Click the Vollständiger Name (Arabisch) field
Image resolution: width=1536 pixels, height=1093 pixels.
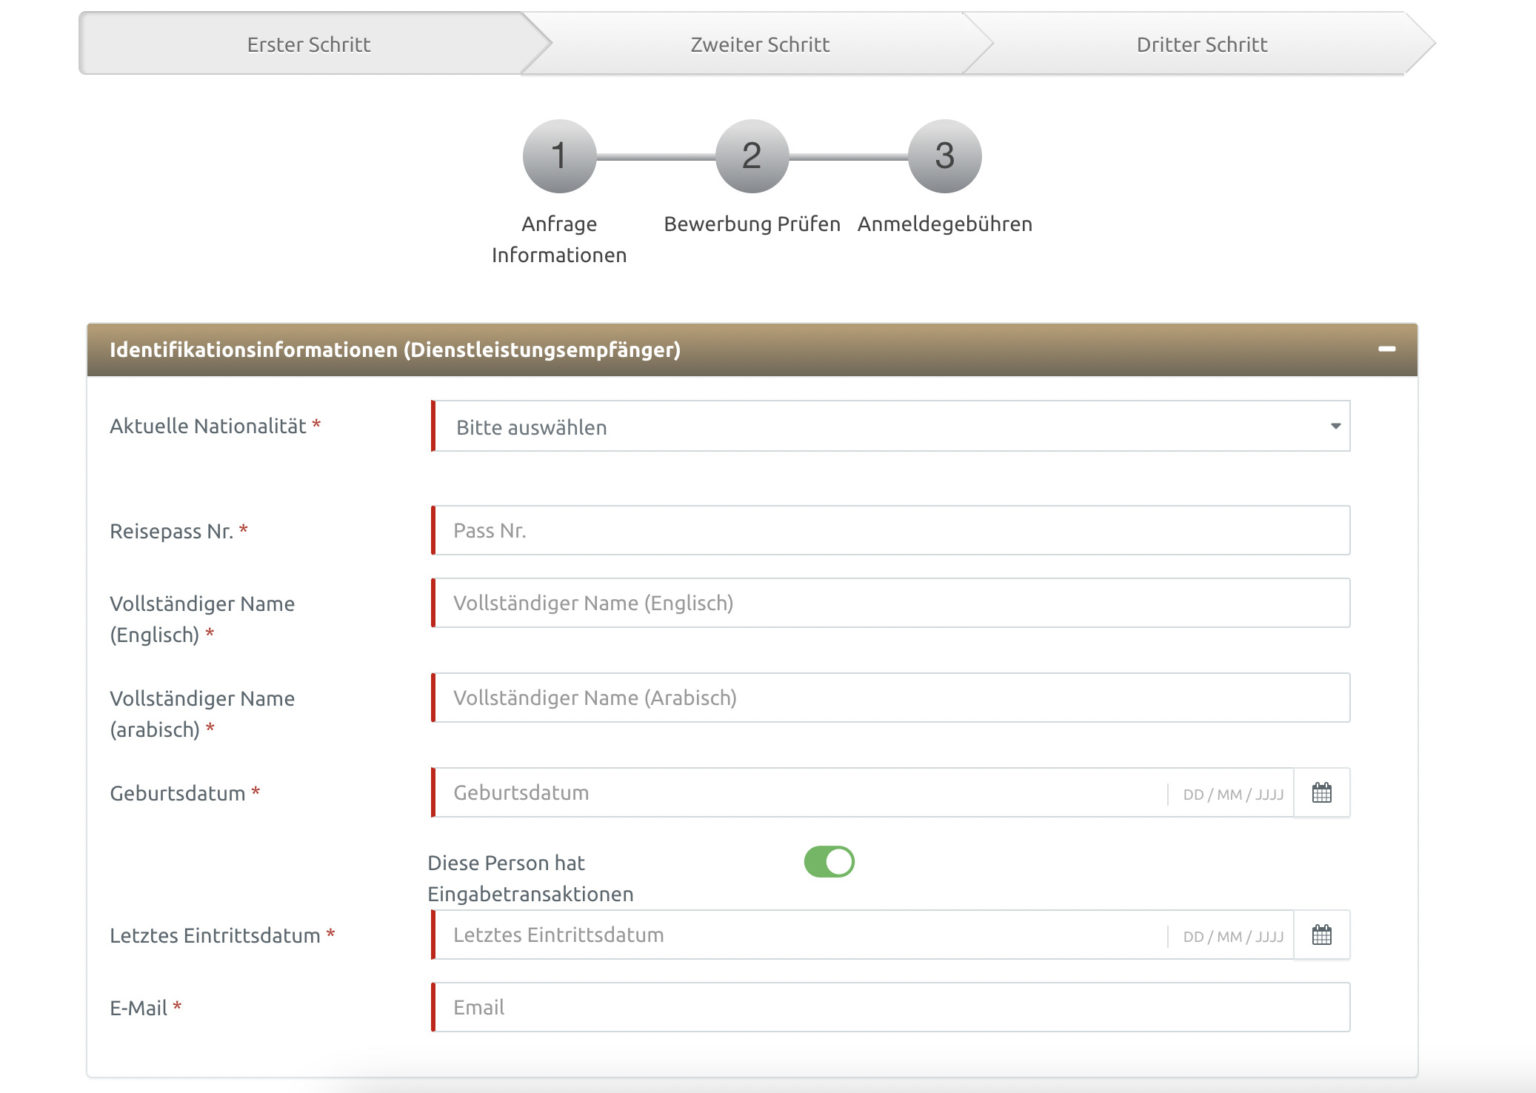coord(891,698)
